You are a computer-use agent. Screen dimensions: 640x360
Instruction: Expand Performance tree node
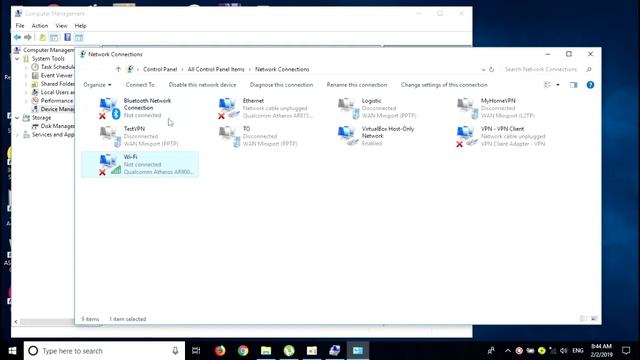click(26, 101)
